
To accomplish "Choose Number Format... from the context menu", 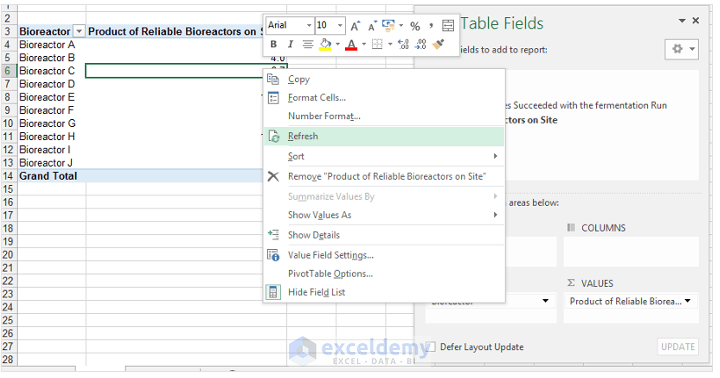I will [384, 116].
